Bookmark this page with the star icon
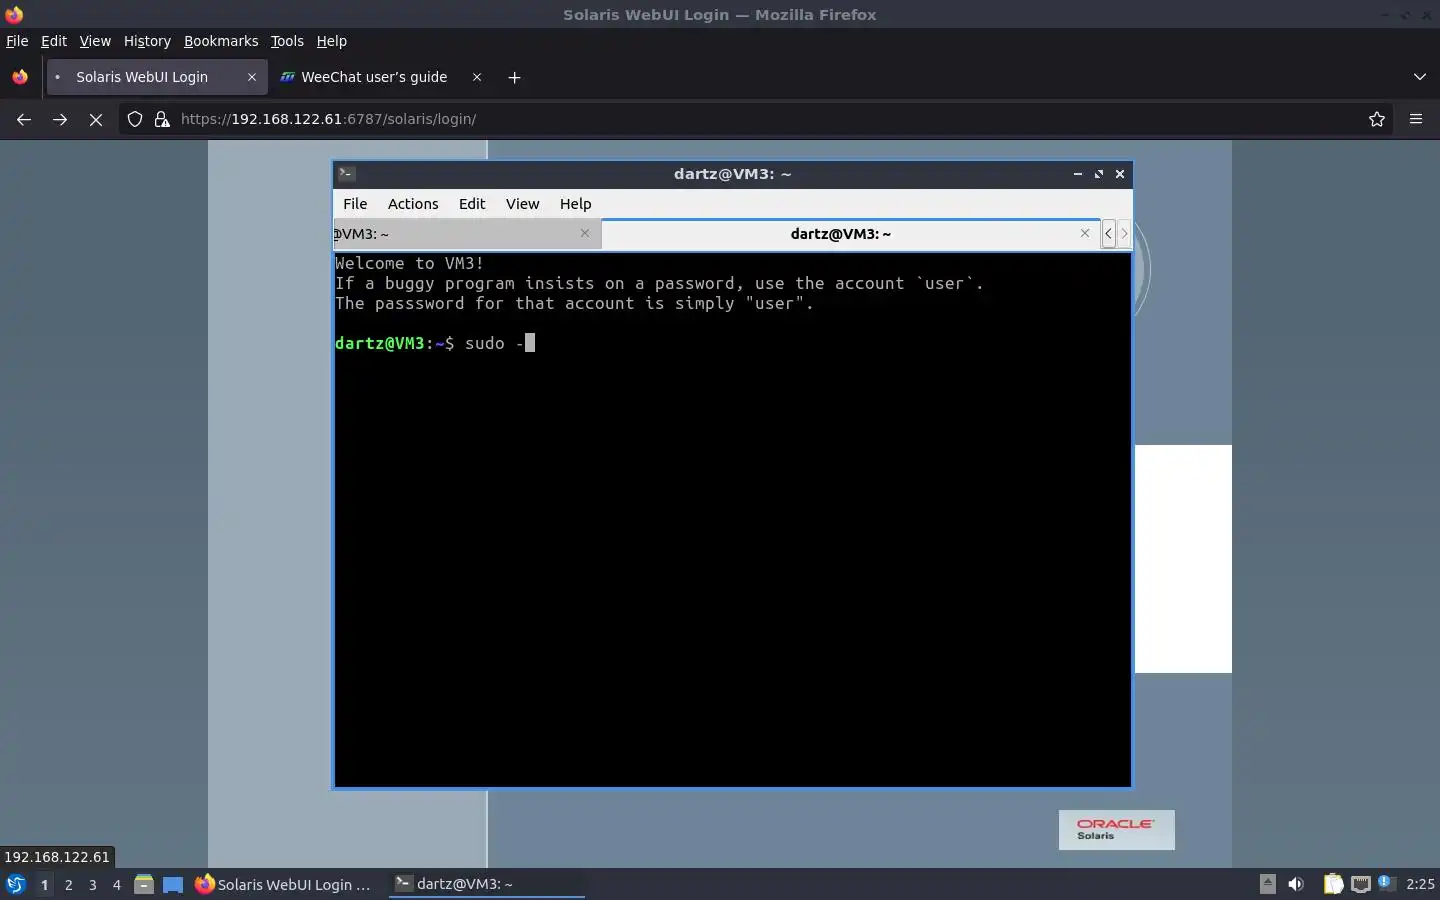 (x=1377, y=119)
